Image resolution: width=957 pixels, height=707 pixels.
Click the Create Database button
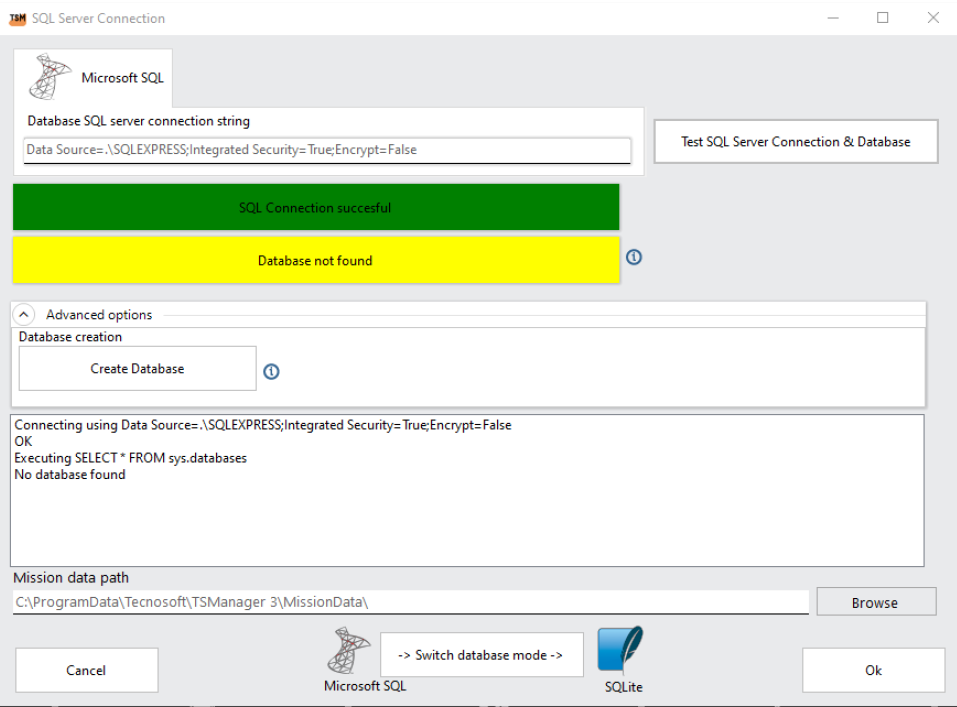point(138,369)
